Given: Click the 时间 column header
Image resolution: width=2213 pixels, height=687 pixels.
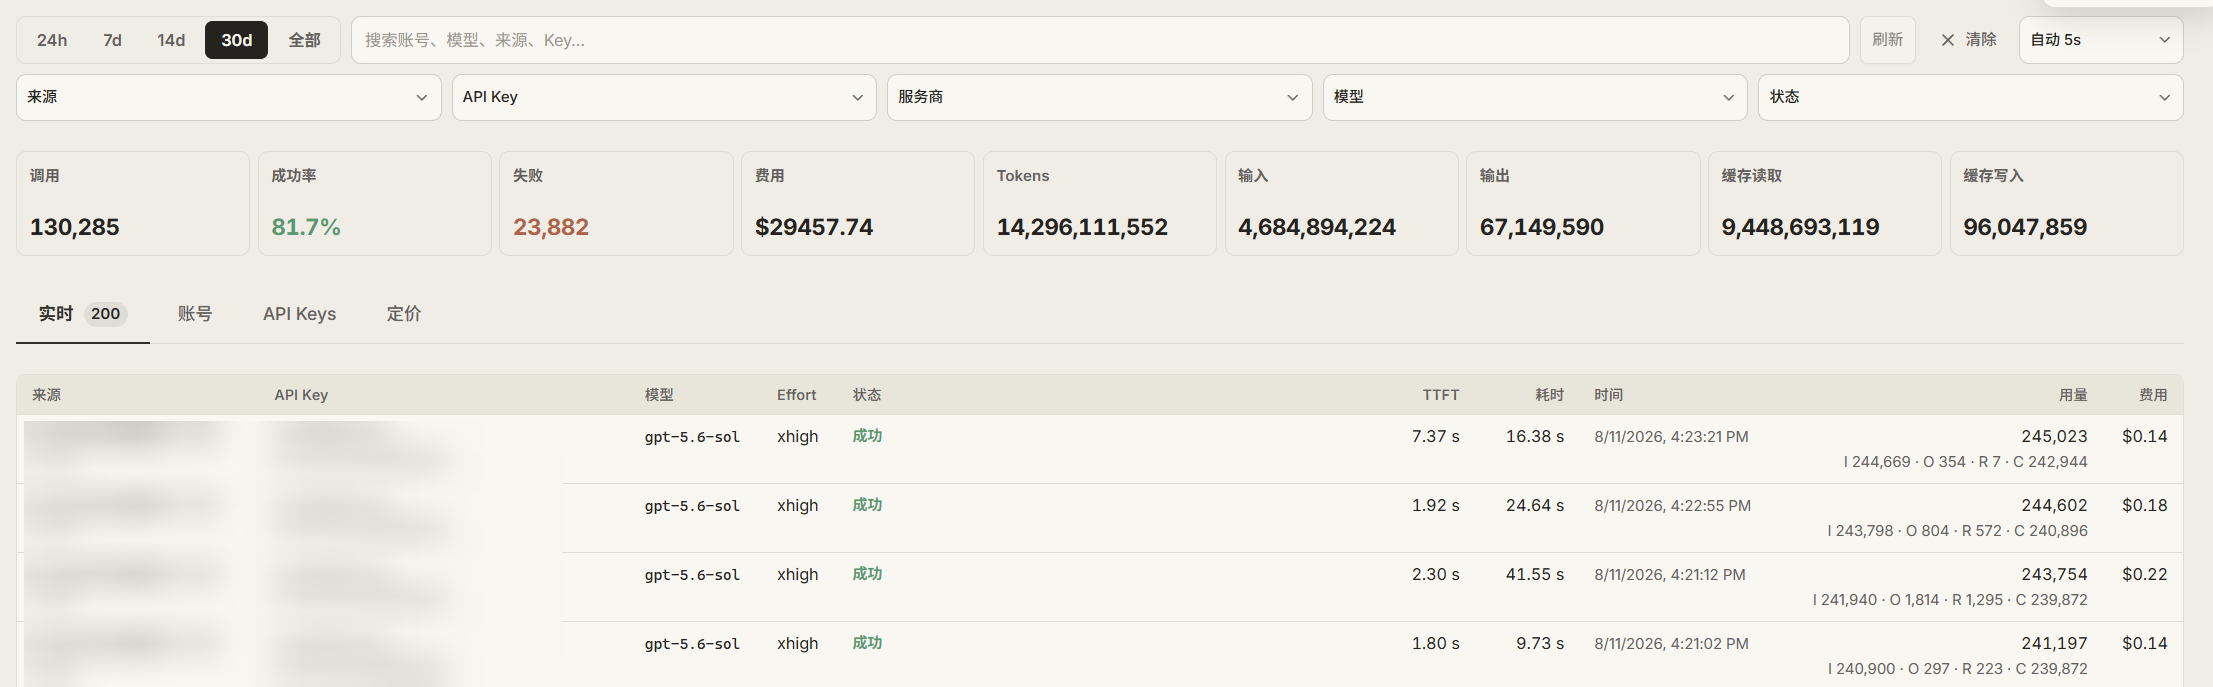Looking at the screenshot, I should point(1609,395).
